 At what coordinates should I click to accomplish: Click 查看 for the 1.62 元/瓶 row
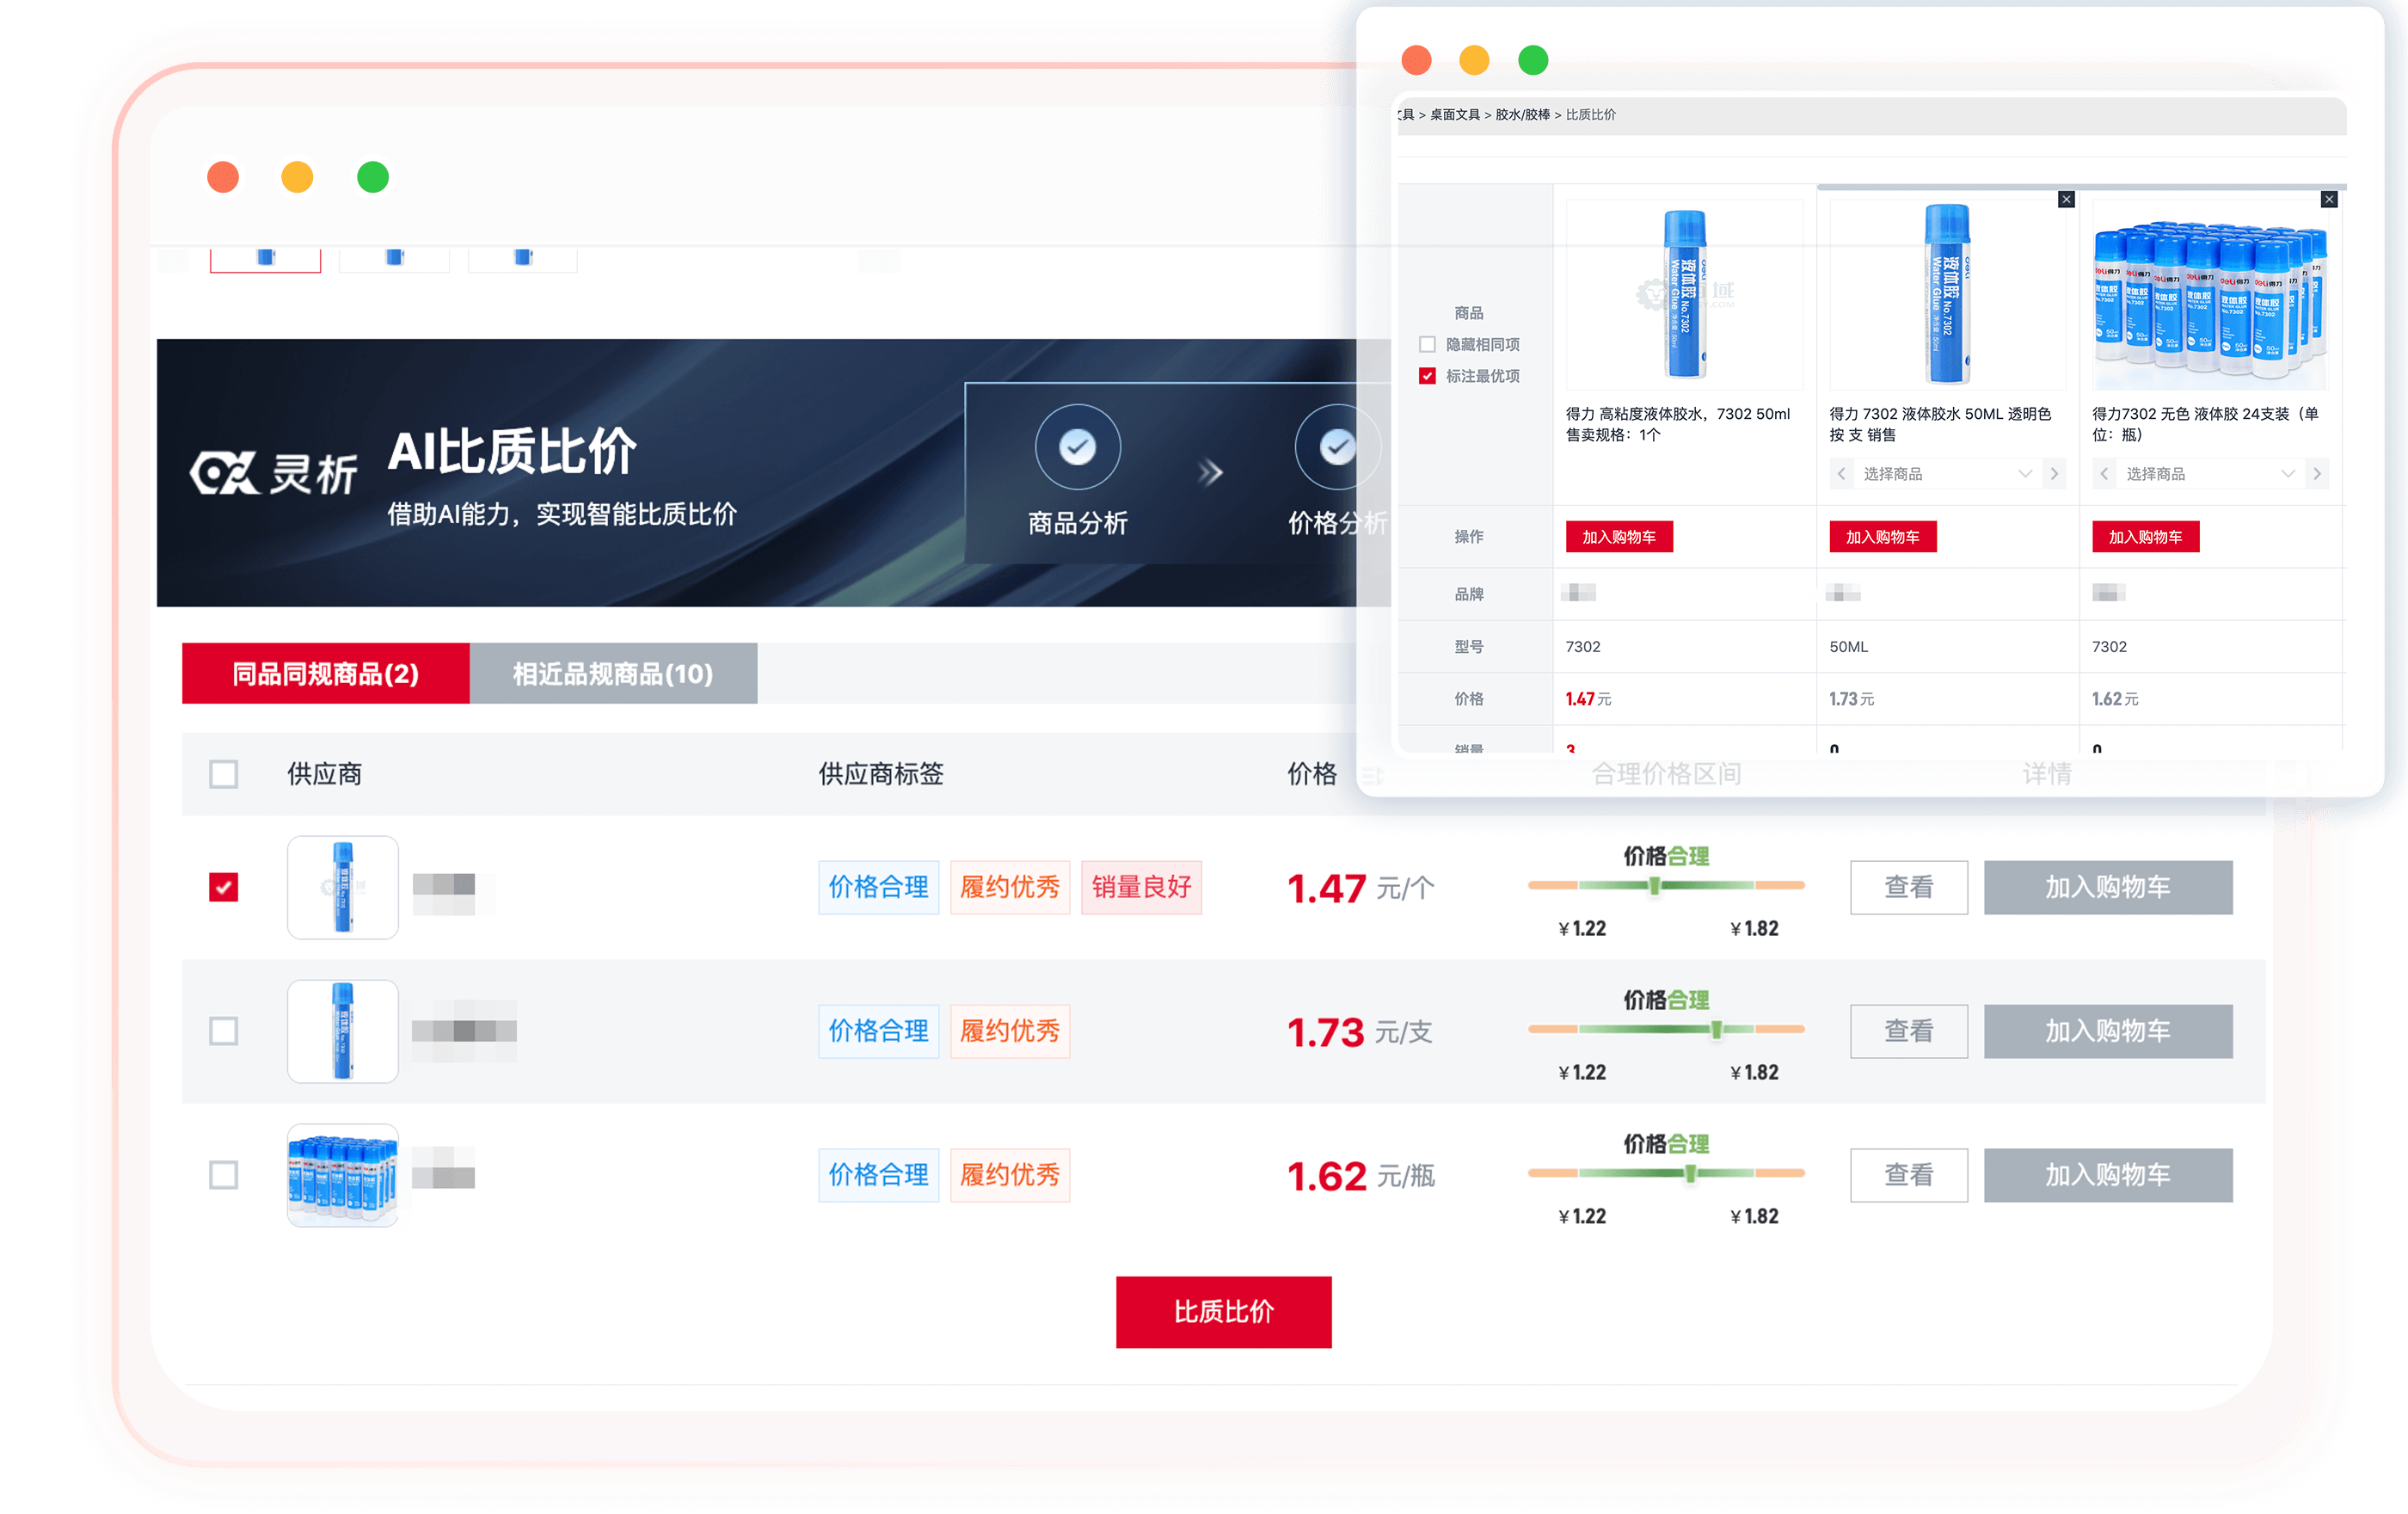(x=1908, y=1175)
